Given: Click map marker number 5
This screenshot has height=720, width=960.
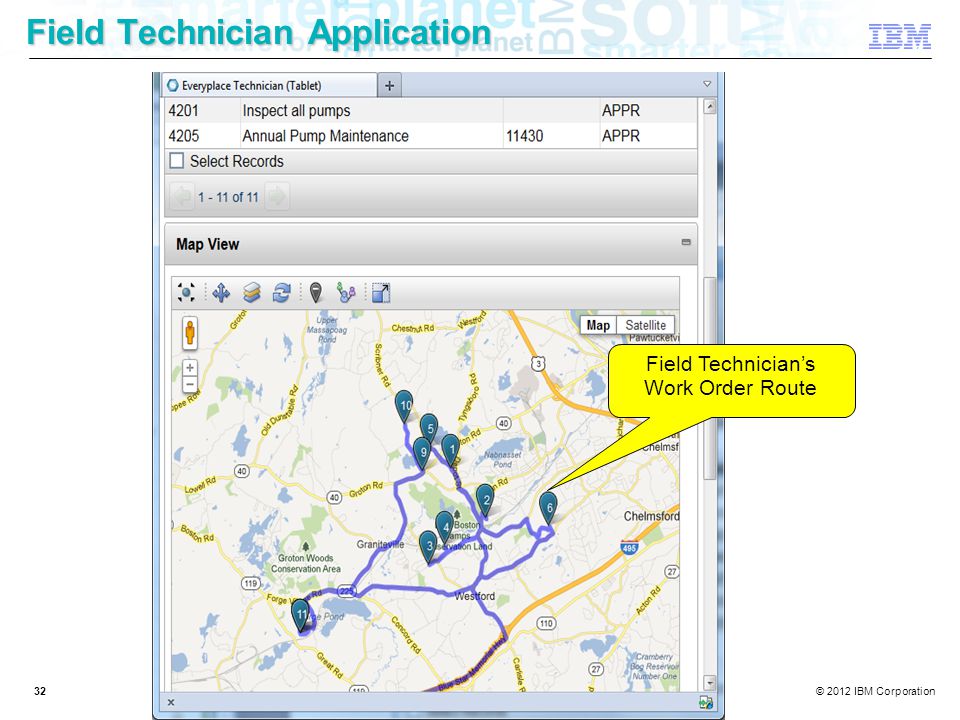Looking at the screenshot, I should coord(430,429).
